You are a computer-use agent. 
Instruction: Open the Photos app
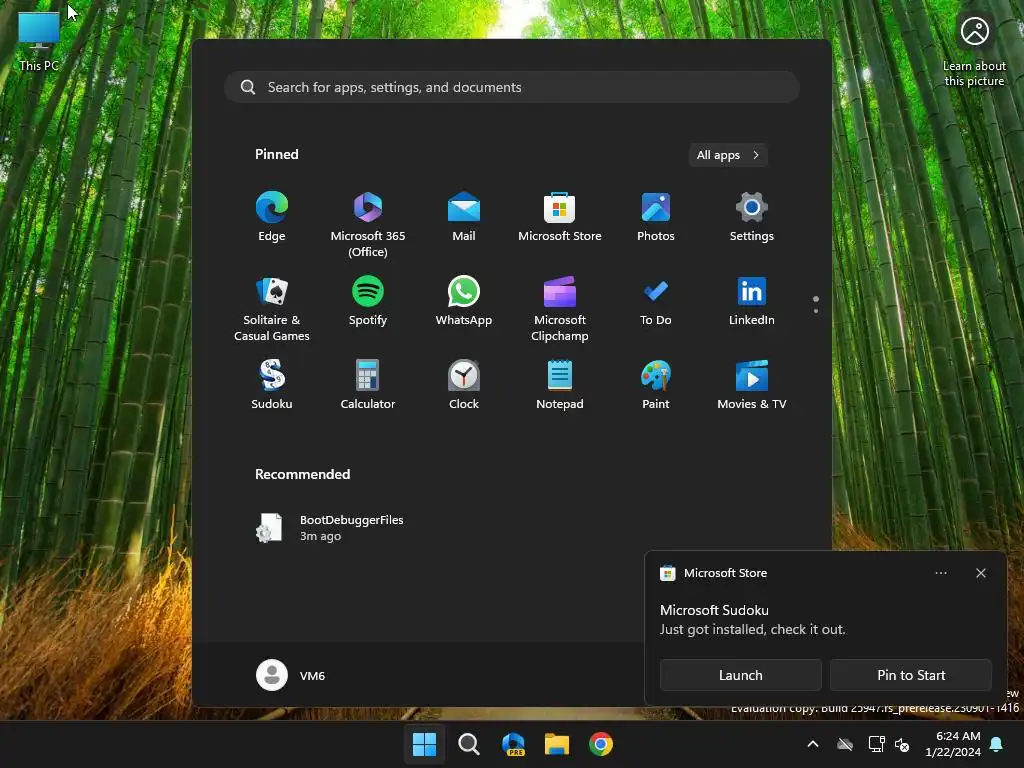point(656,217)
